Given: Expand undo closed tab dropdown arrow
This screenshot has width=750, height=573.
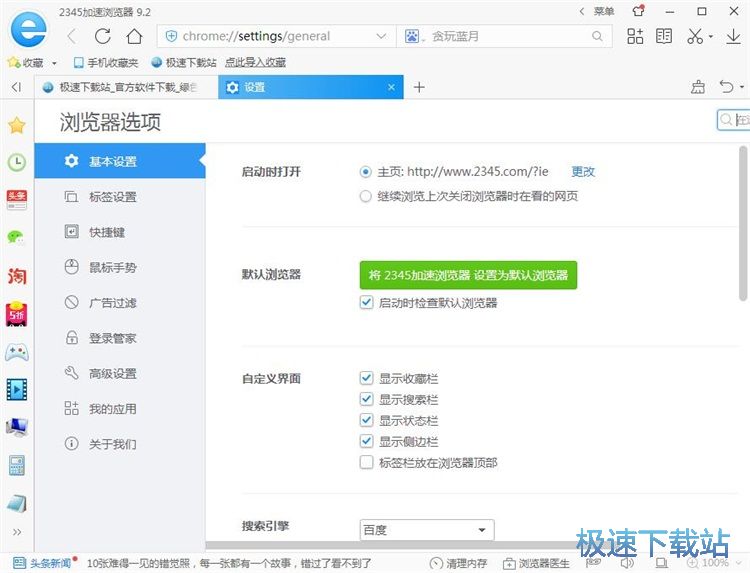Looking at the screenshot, I should (x=742, y=87).
